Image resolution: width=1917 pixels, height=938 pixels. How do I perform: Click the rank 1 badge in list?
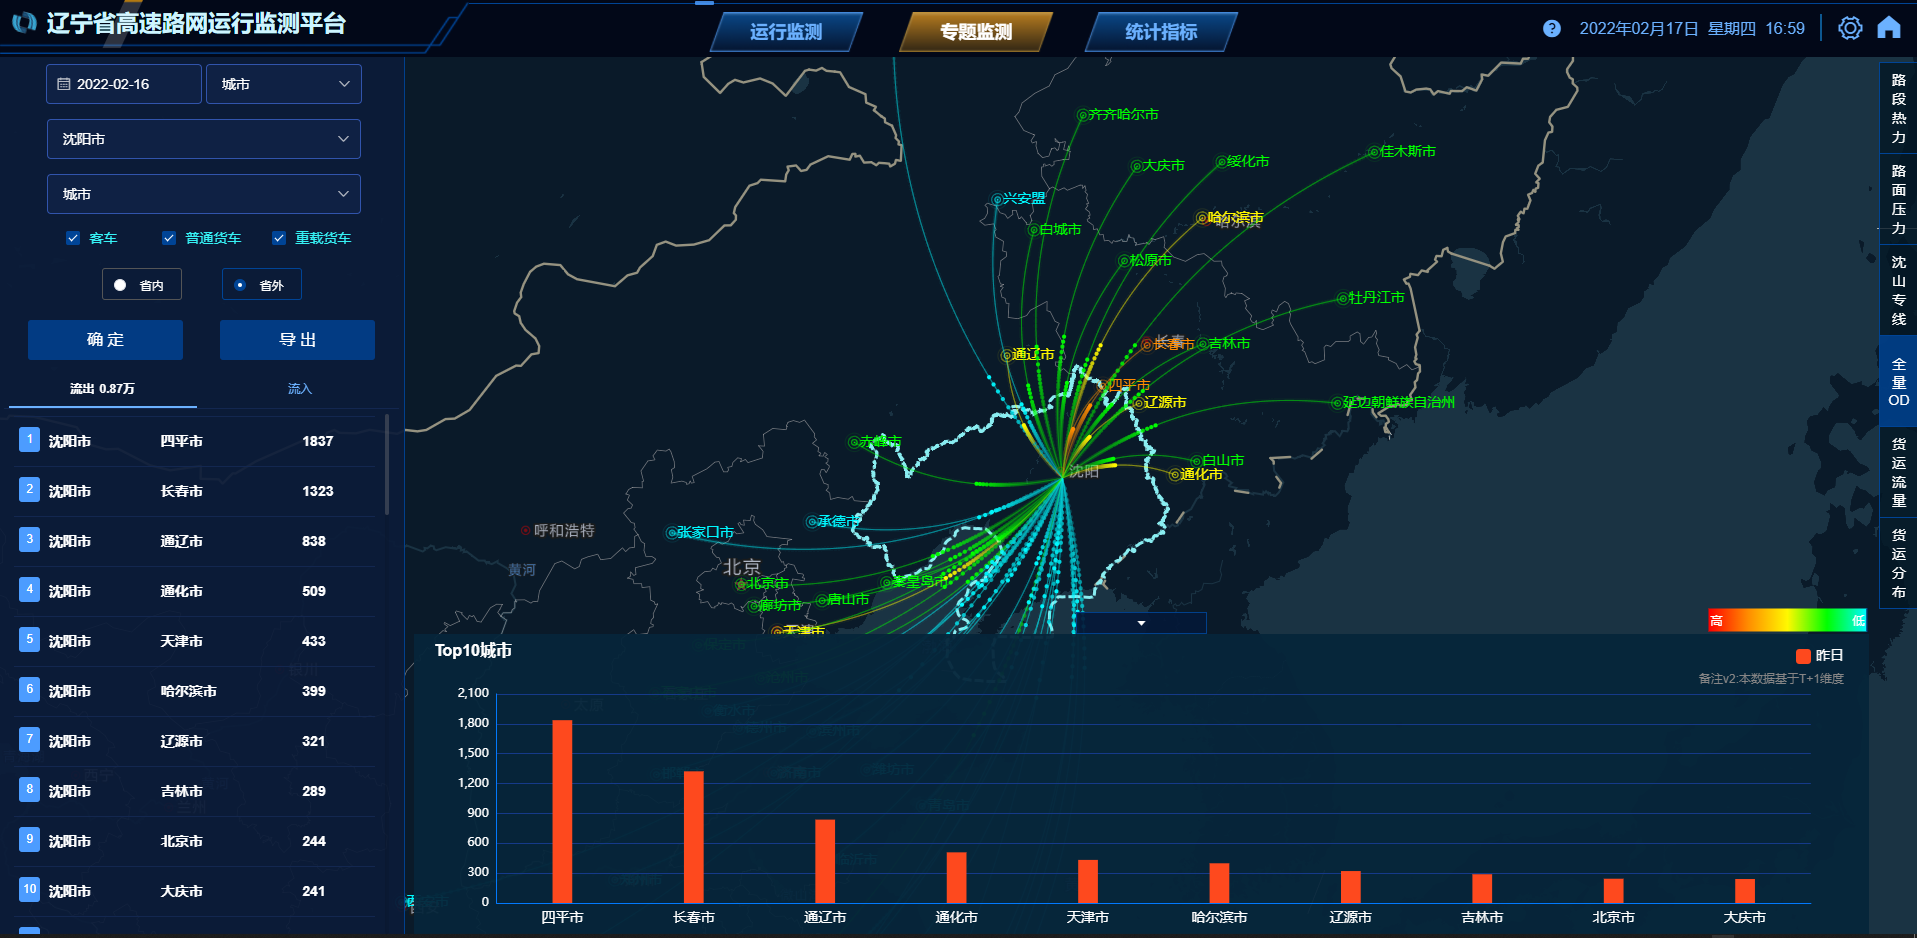point(30,440)
